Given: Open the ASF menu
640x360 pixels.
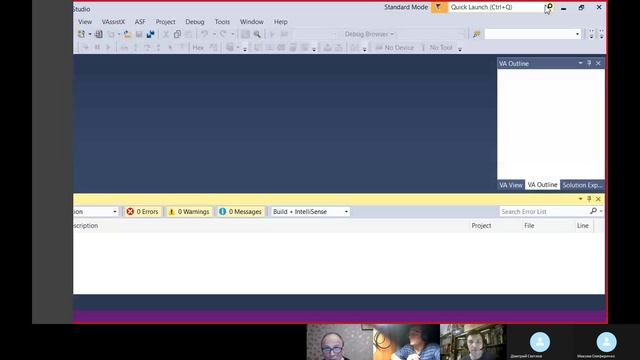Looking at the screenshot, I should point(140,22).
